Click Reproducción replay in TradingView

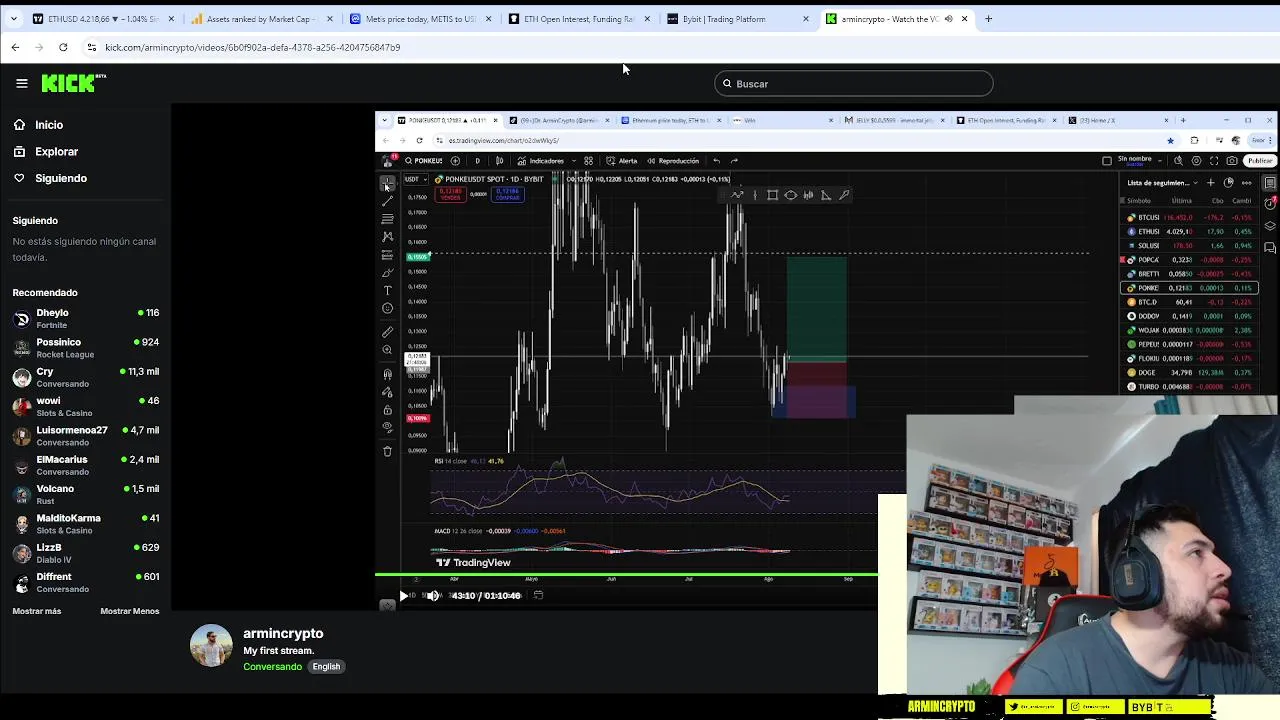[673, 161]
